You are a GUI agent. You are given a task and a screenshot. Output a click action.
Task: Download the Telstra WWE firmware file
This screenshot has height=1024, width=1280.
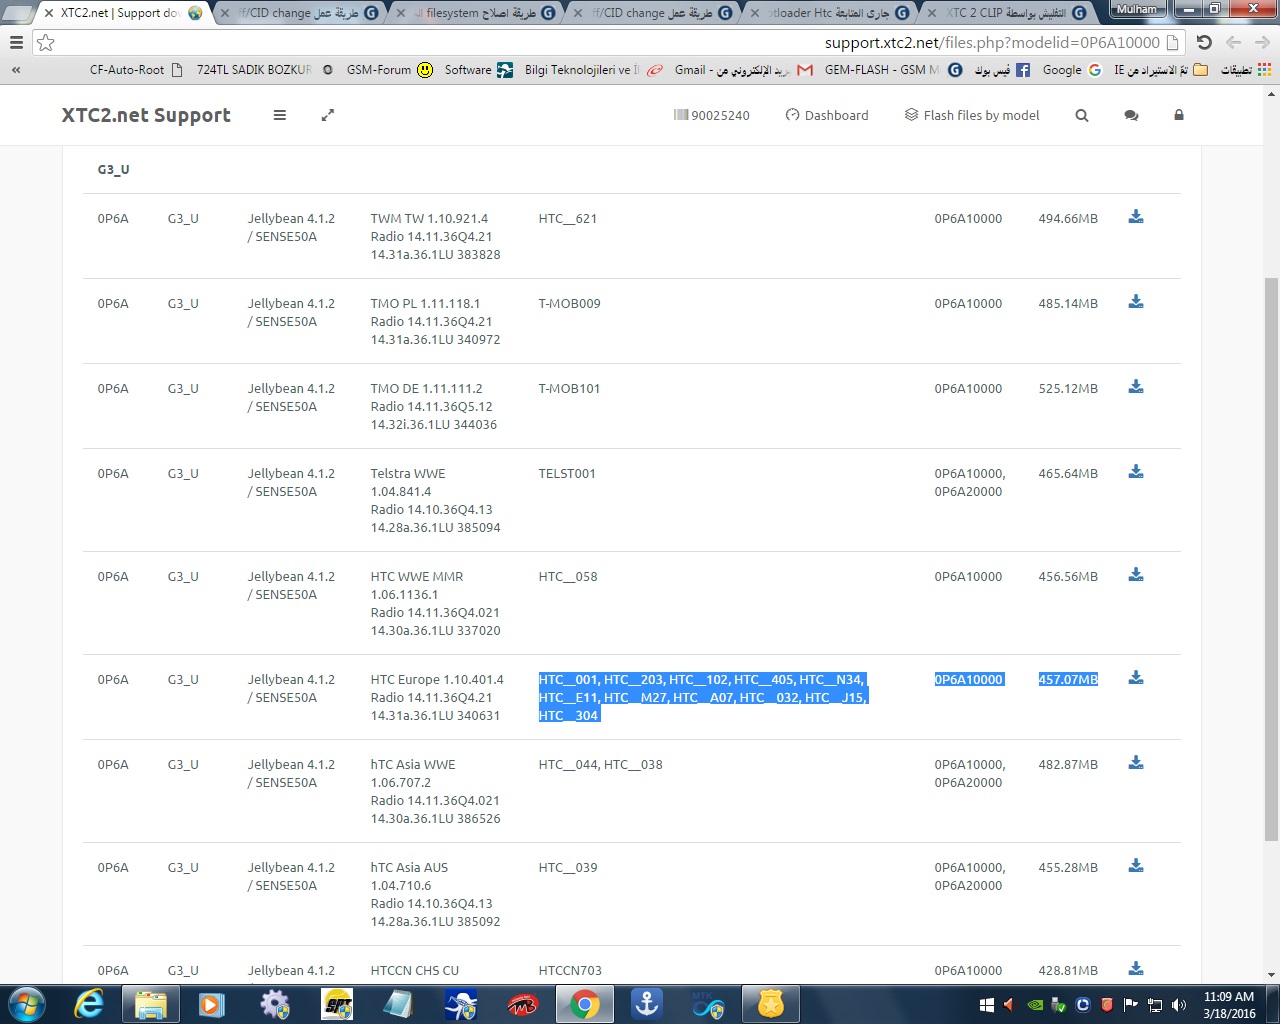click(x=1136, y=472)
